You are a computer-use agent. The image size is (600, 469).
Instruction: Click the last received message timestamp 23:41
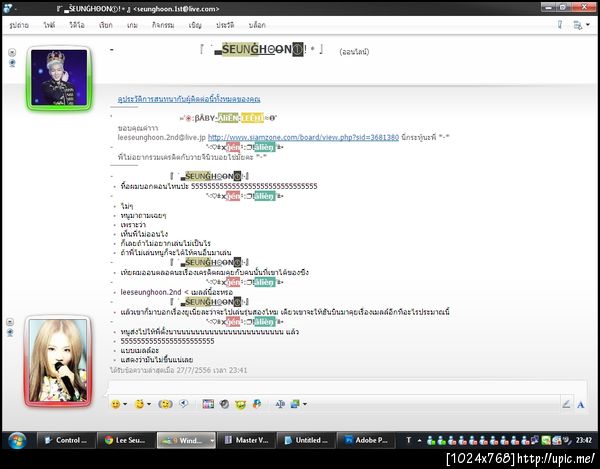[178, 370]
